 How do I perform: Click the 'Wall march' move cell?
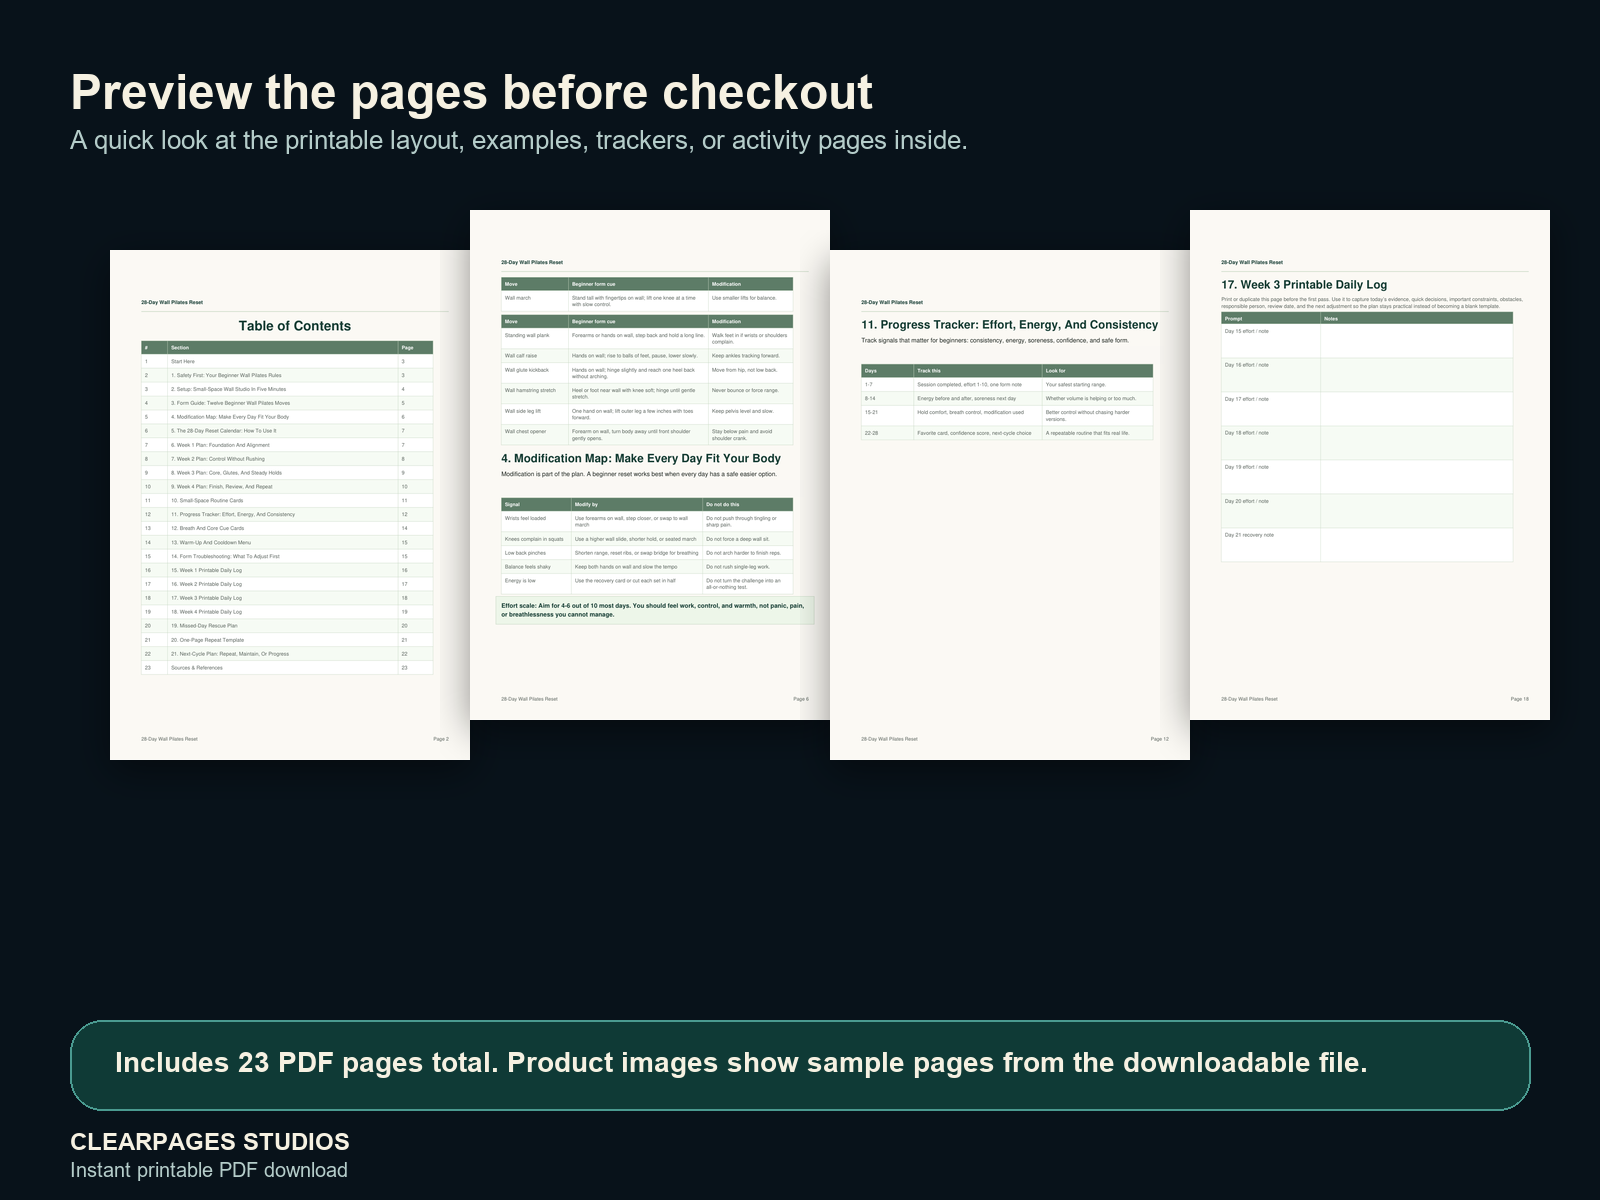[x=535, y=301]
